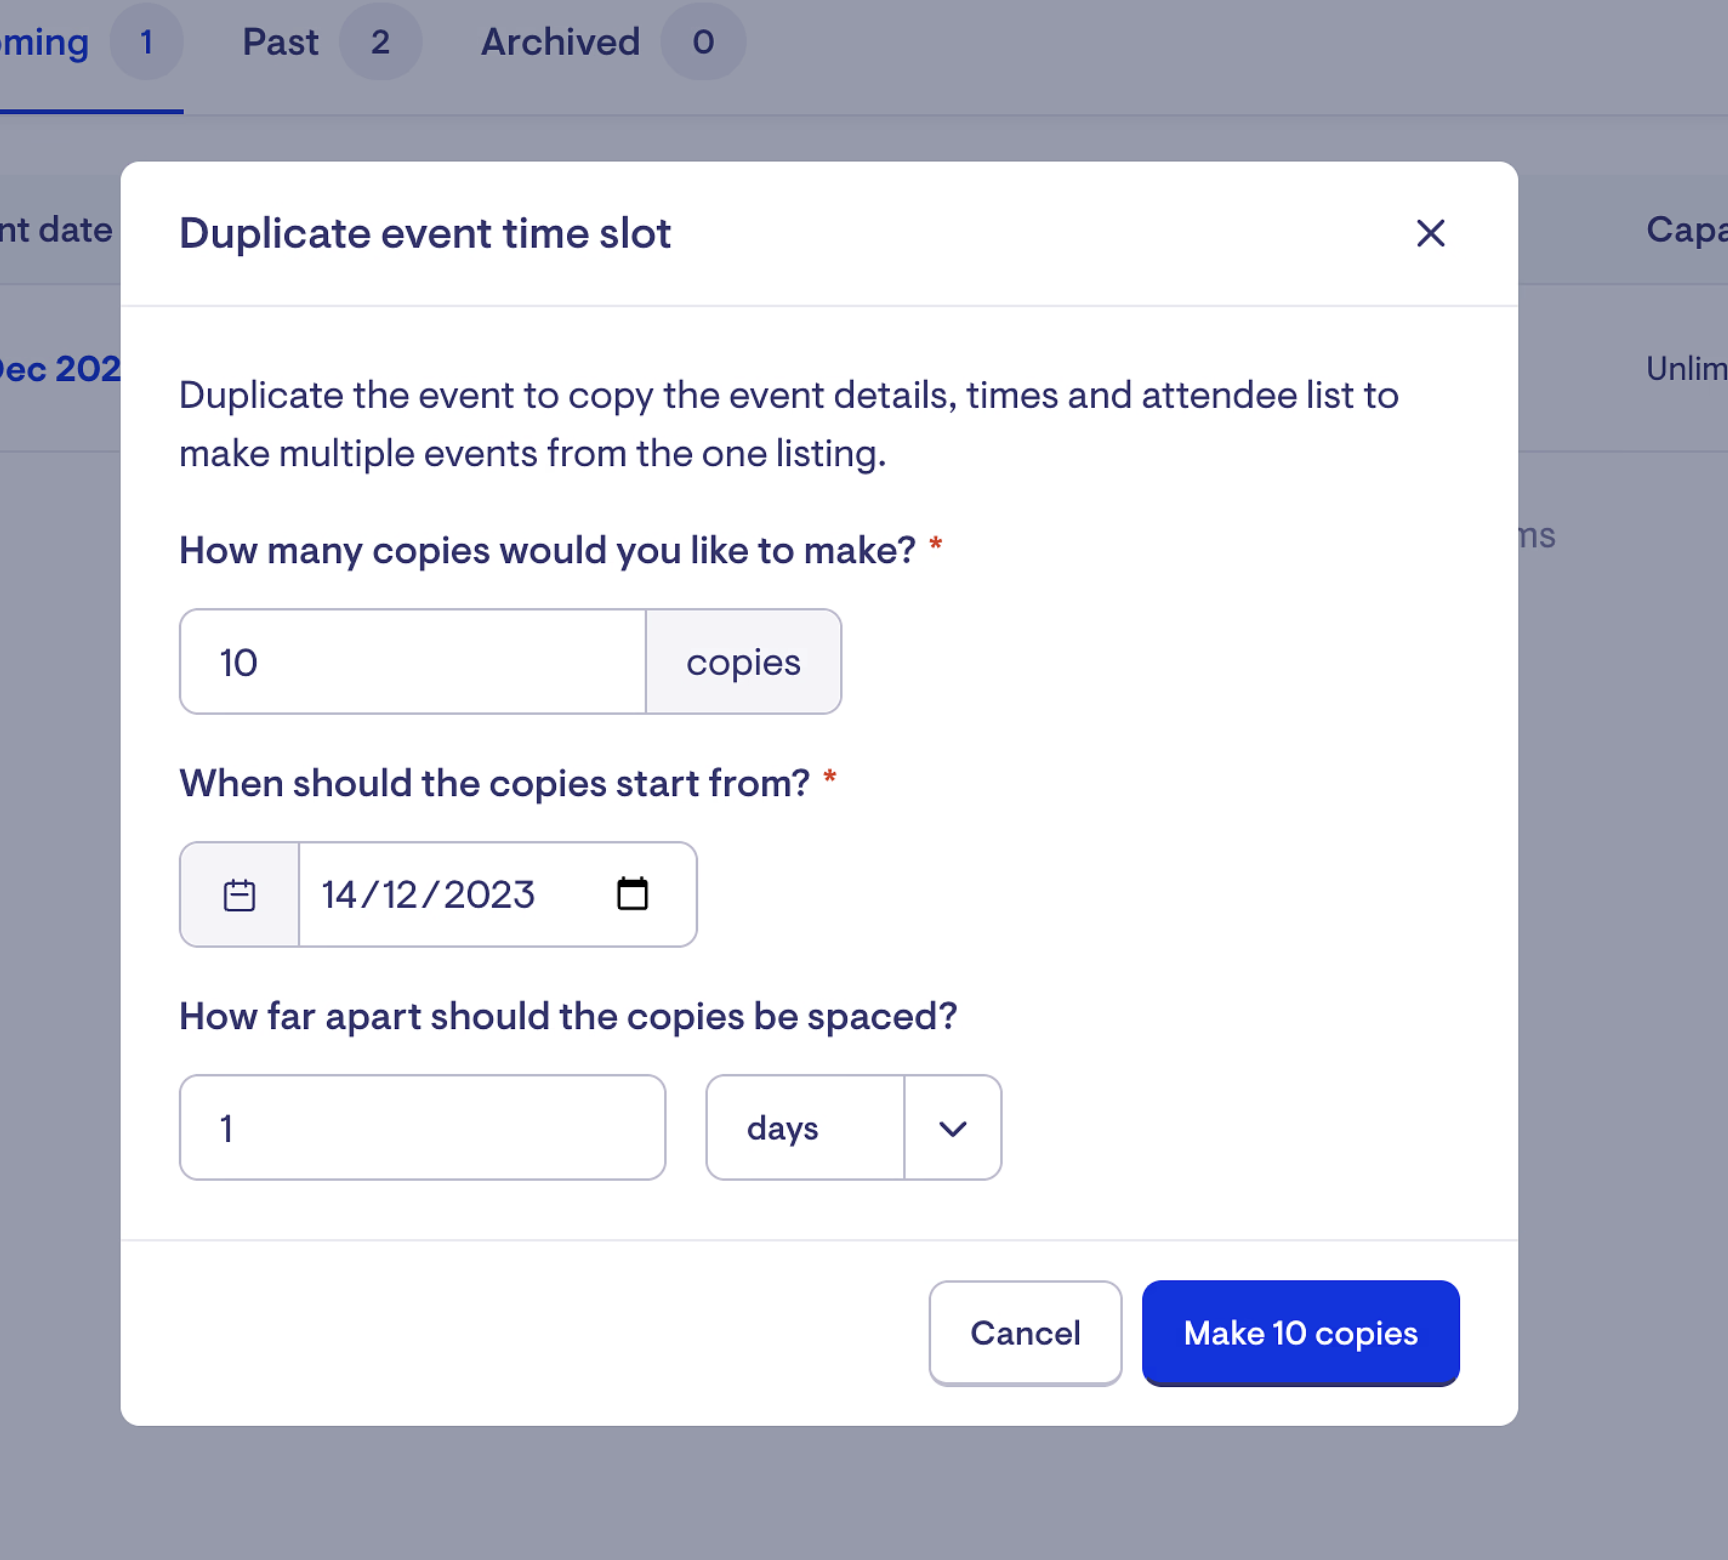Confirm with Make 10 copies button
Screen dimensions: 1728x1560
pos(1300,1333)
